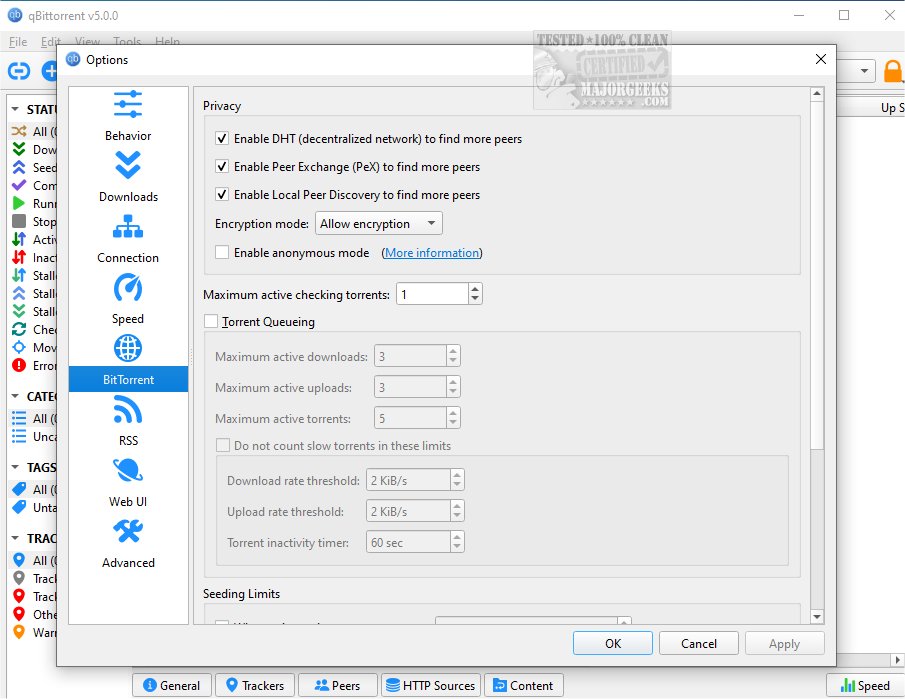Open the Speed options page
The image size is (905, 699).
click(128, 299)
